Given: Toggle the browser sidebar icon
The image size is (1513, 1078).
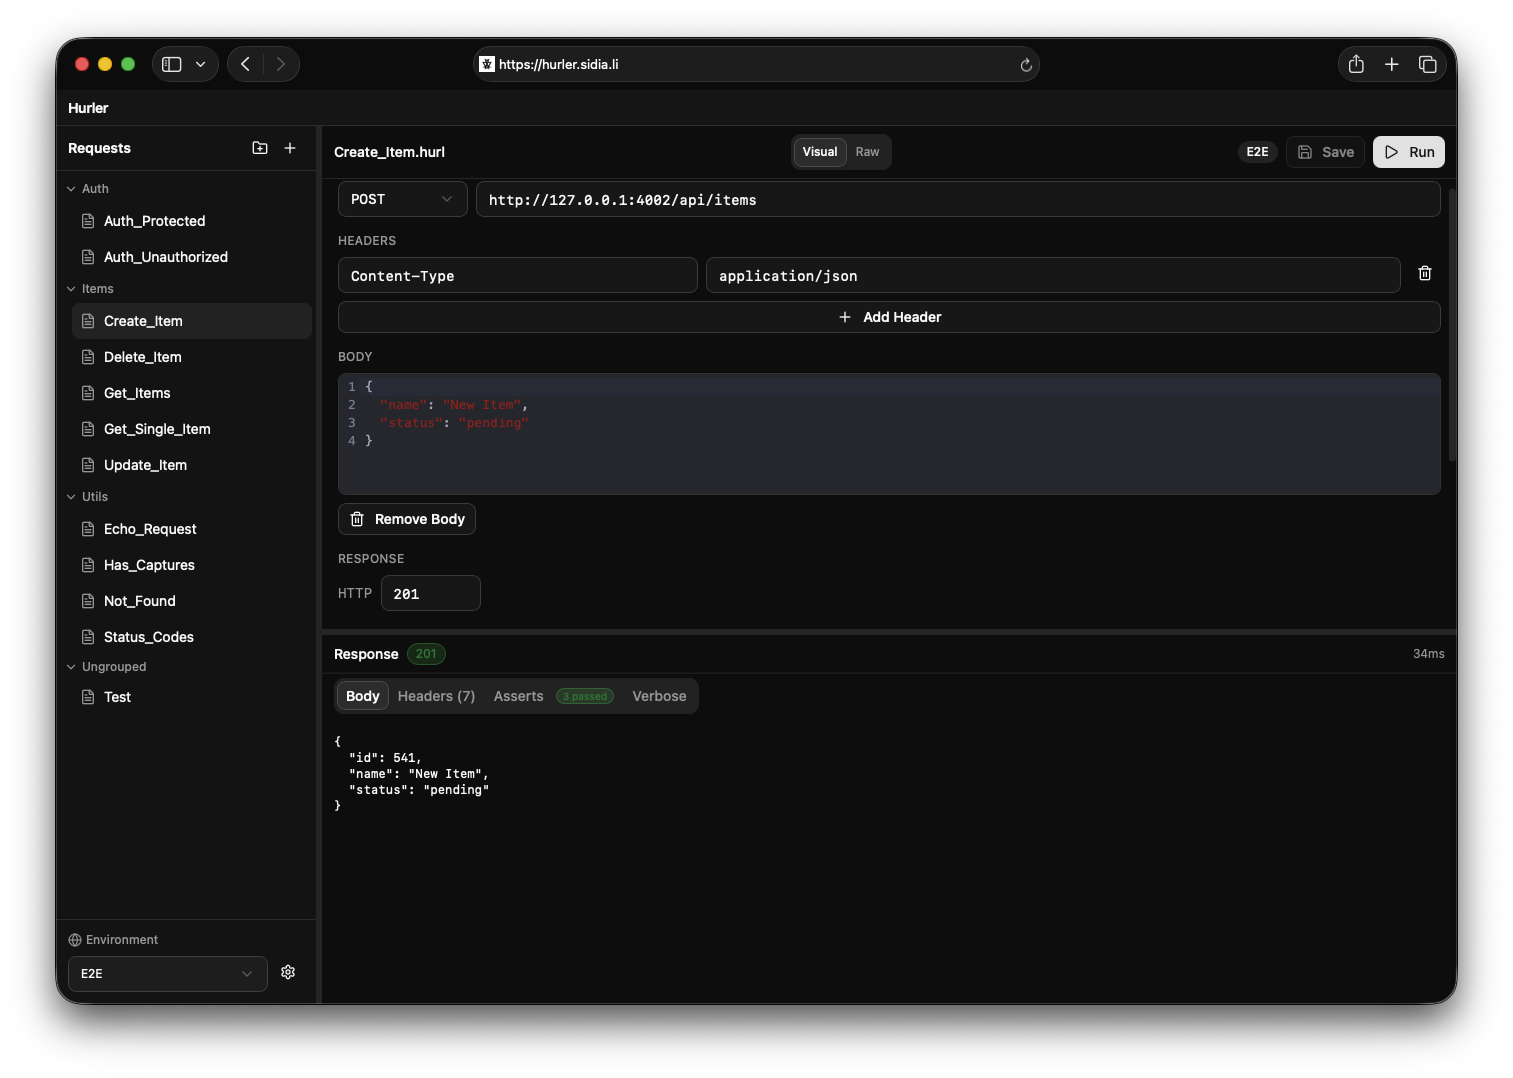Looking at the screenshot, I should [x=171, y=63].
